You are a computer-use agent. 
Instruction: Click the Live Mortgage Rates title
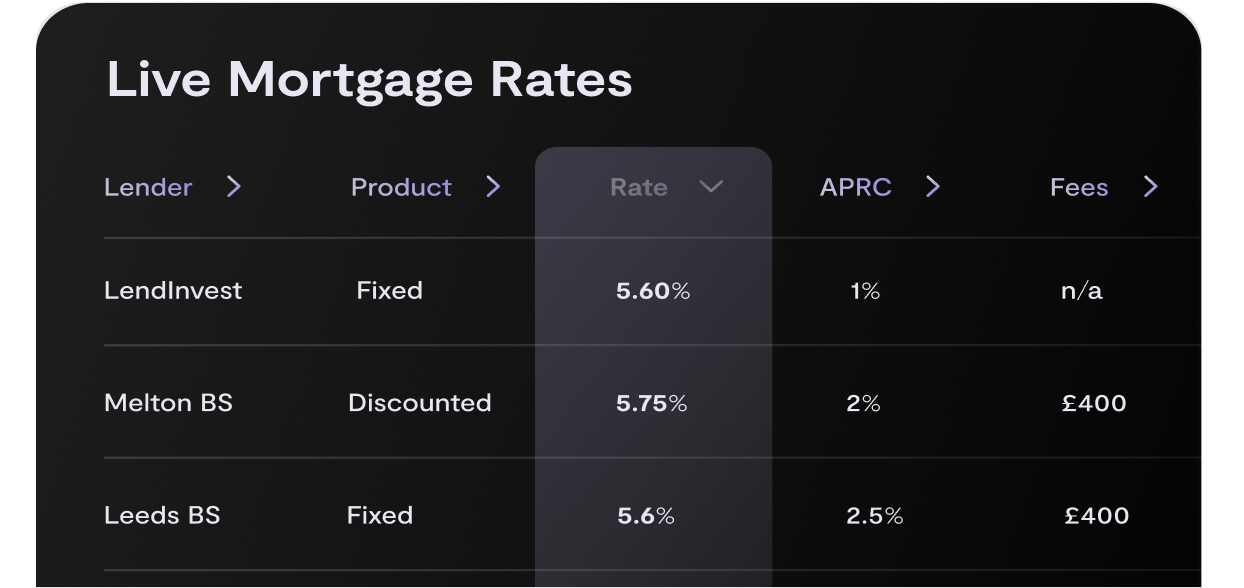pos(370,80)
